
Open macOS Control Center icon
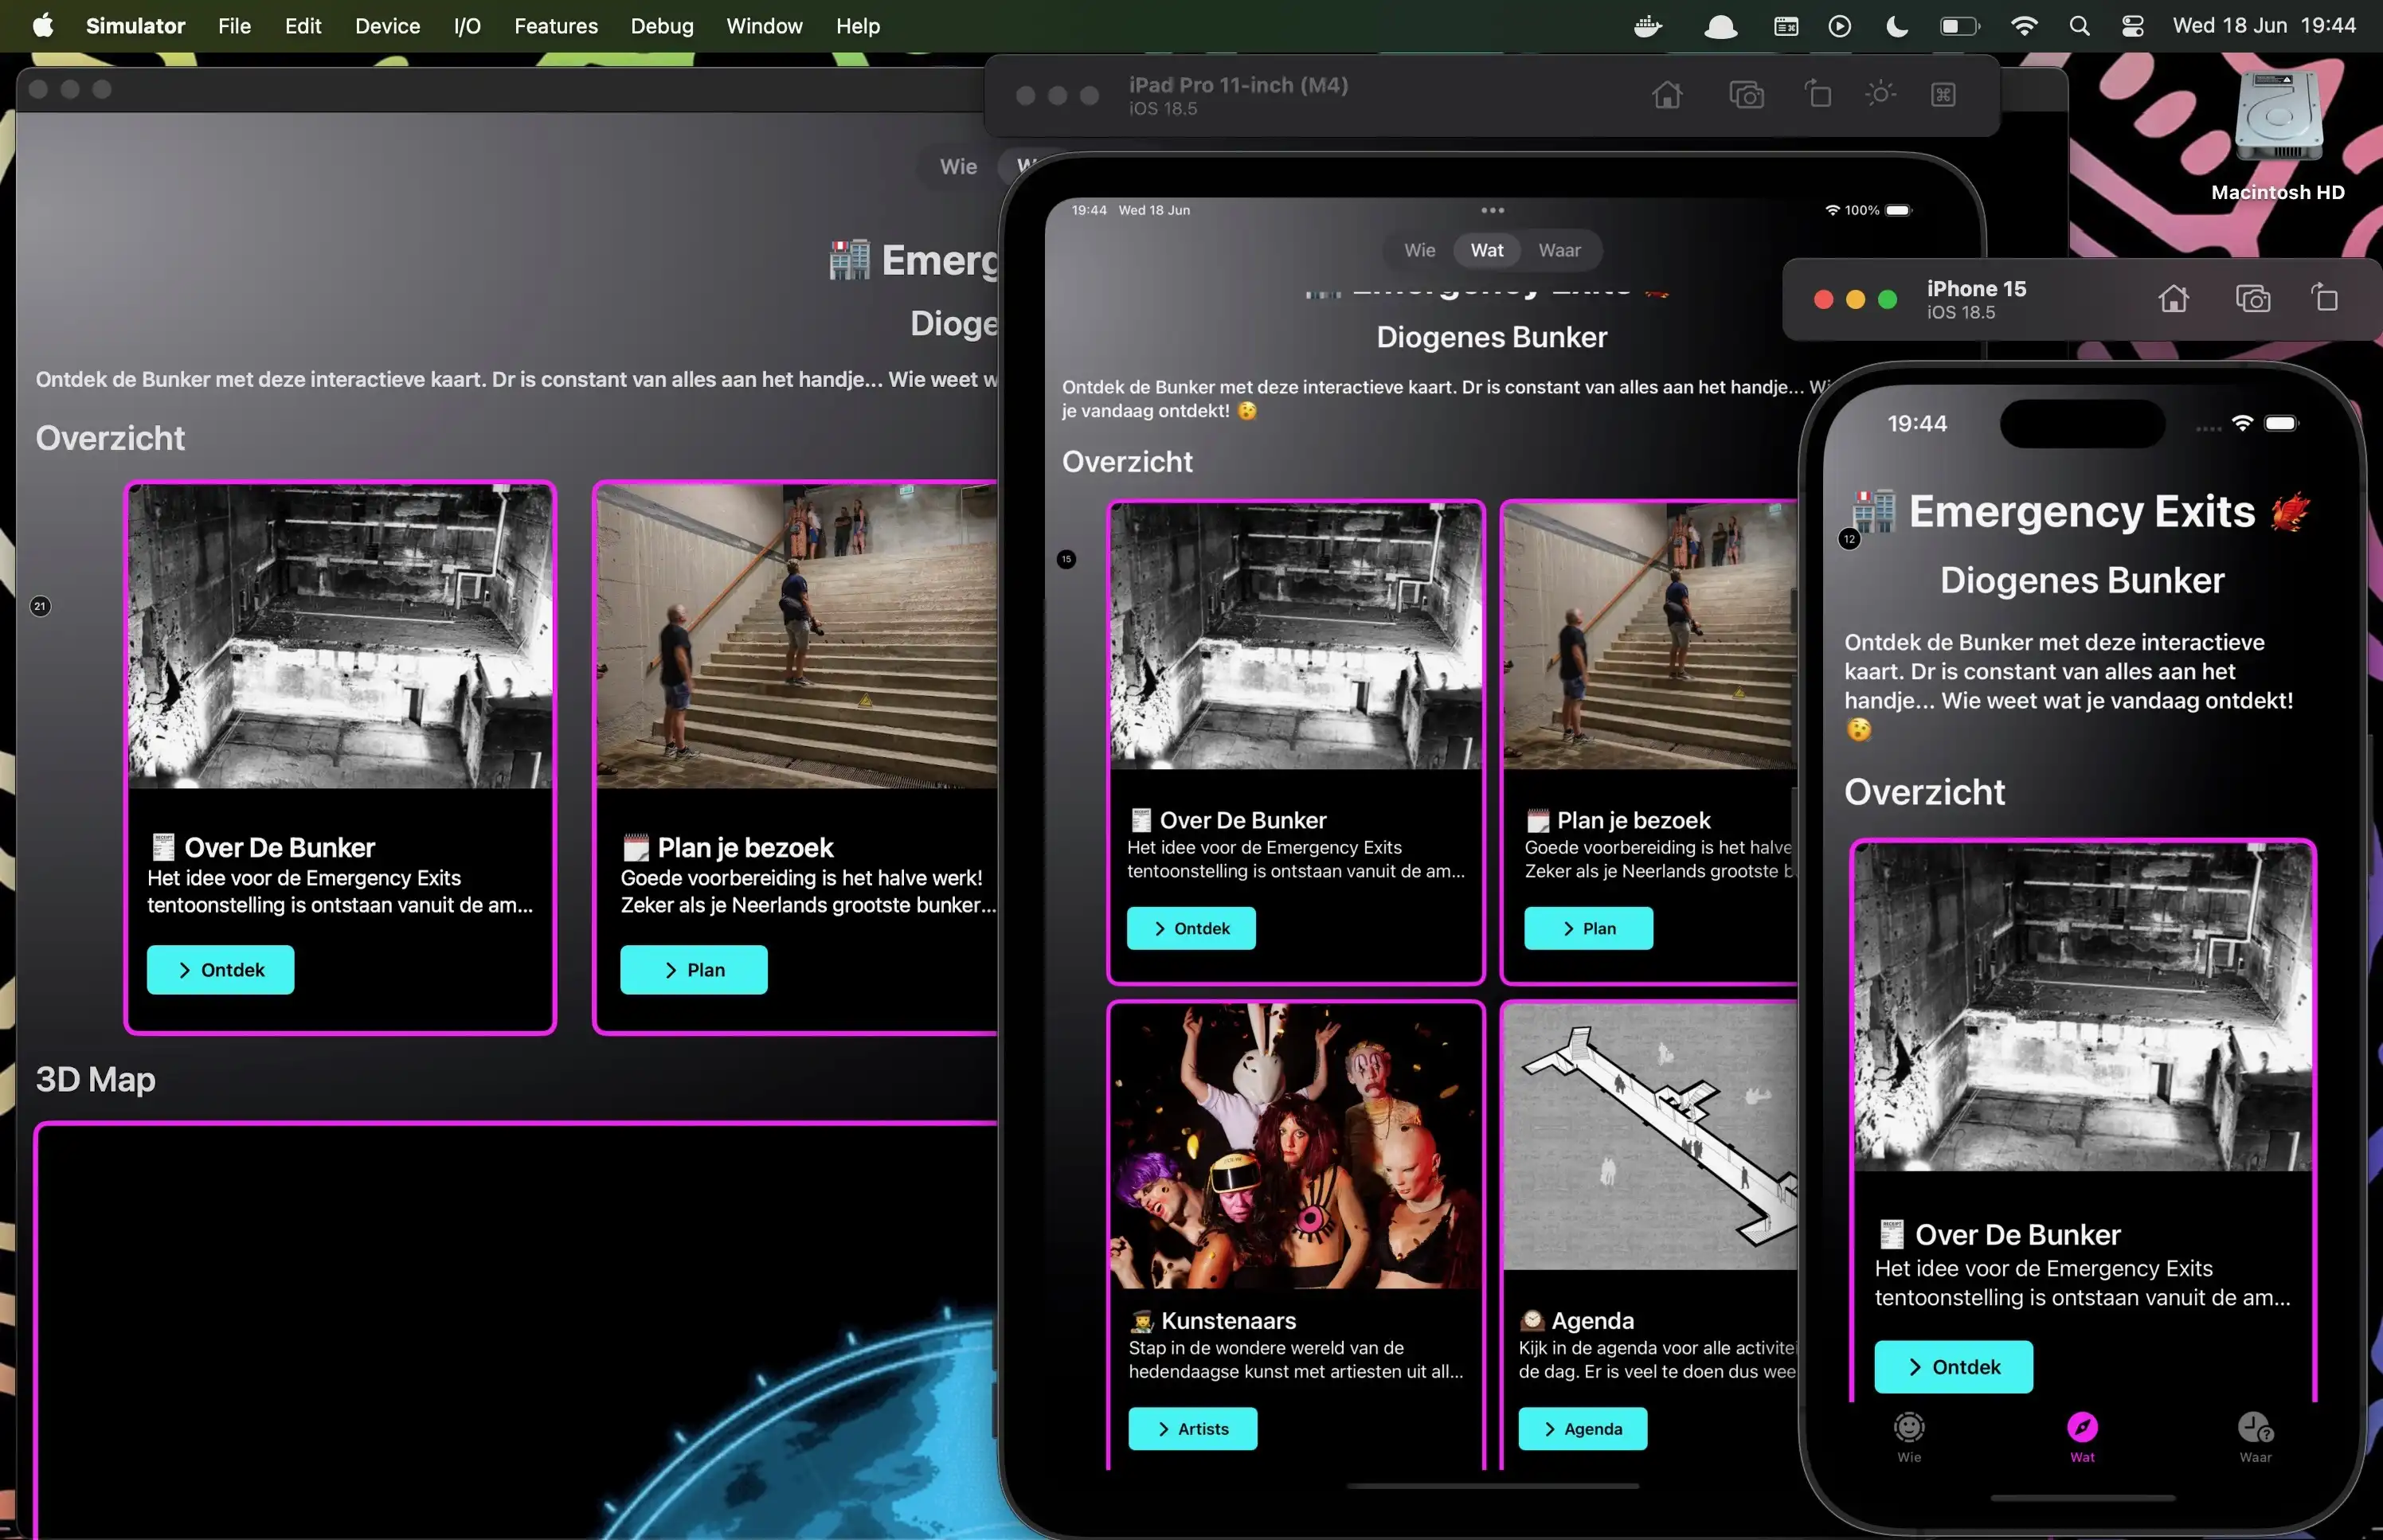point(2132,26)
